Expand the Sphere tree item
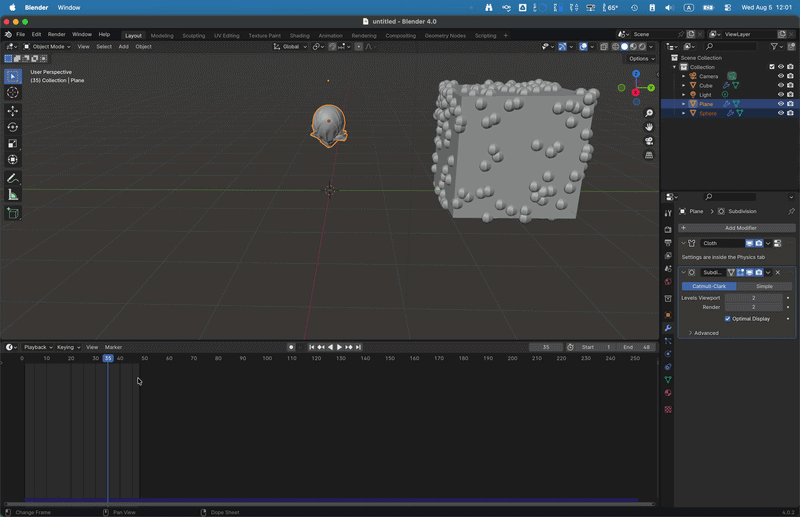The height and width of the screenshot is (517, 800). pyautogui.click(x=684, y=113)
